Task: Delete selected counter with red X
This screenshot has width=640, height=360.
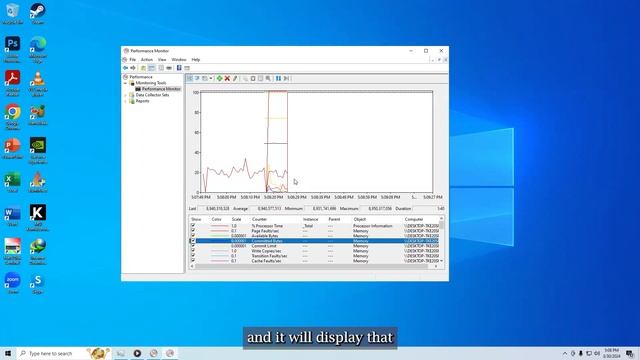Action: click(x=227, y=78)
